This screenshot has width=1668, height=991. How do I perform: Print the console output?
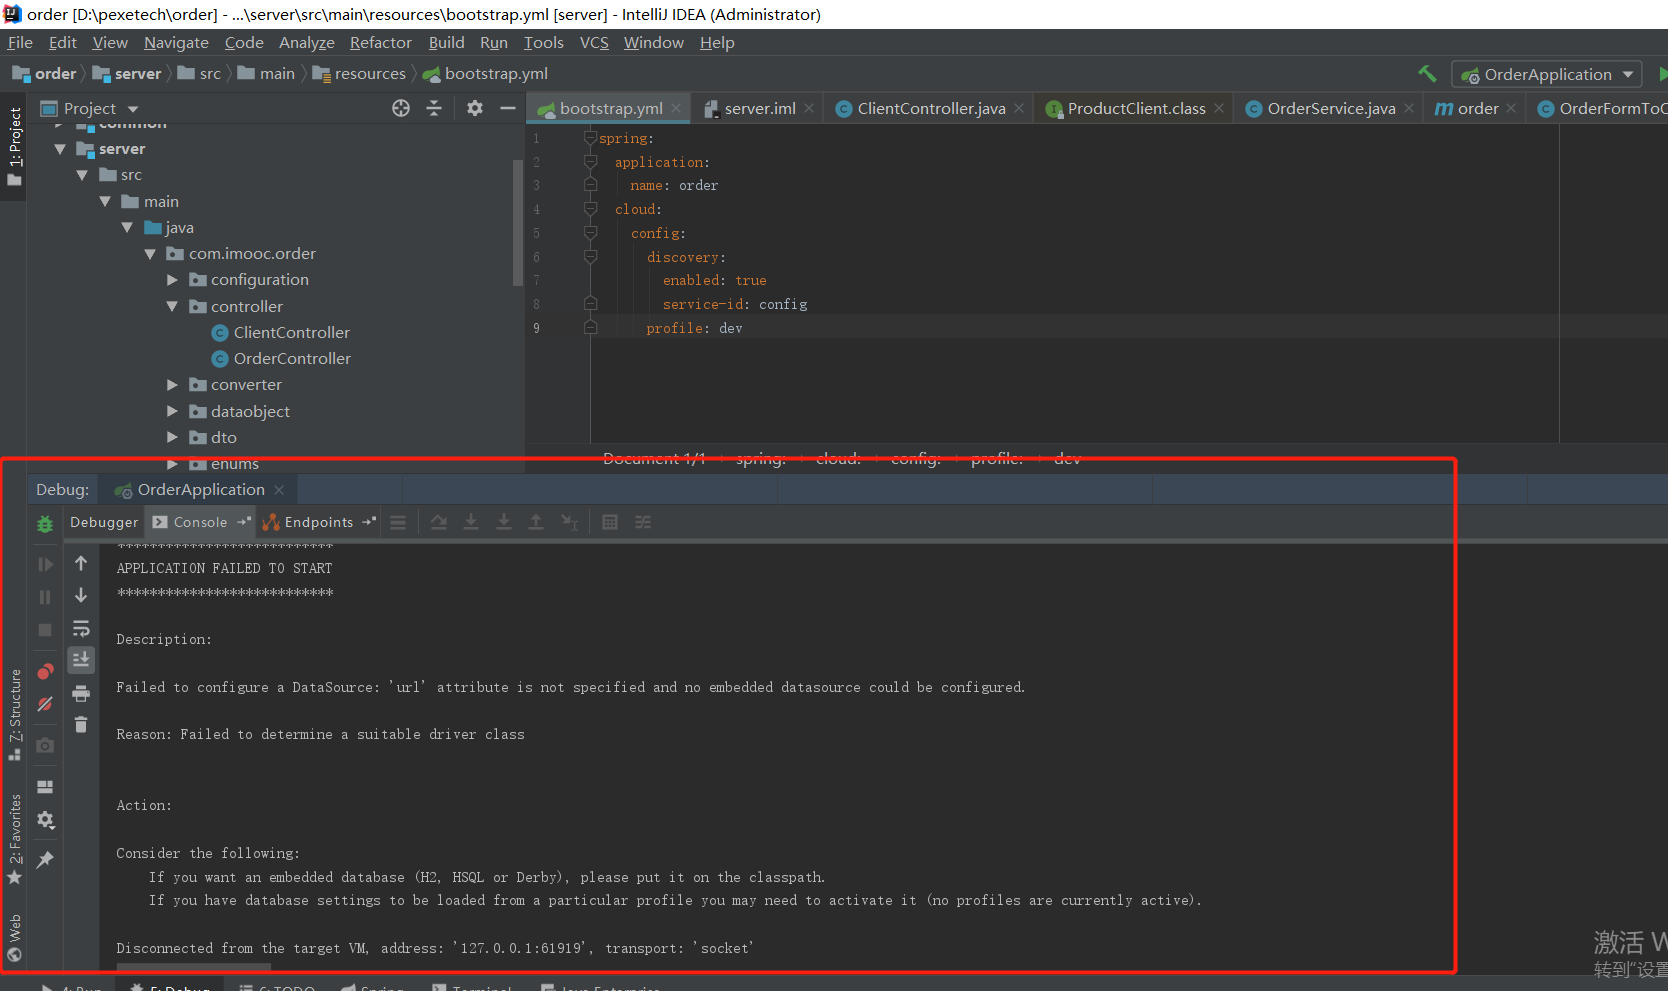[x=81, y=693]
